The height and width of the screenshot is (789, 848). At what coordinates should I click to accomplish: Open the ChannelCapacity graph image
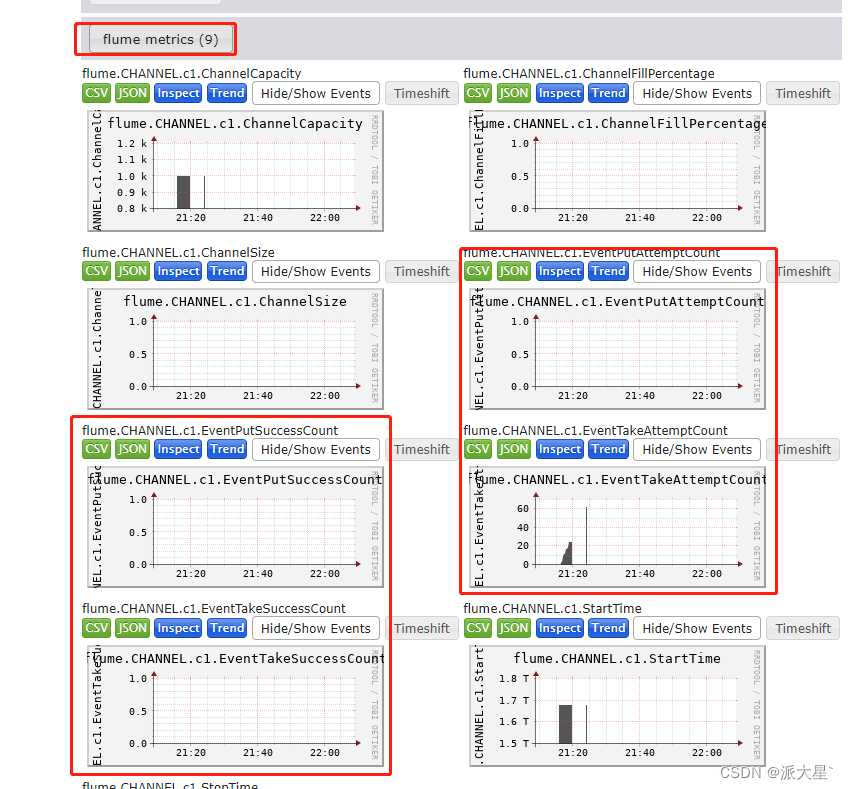[x=235, y=171]
